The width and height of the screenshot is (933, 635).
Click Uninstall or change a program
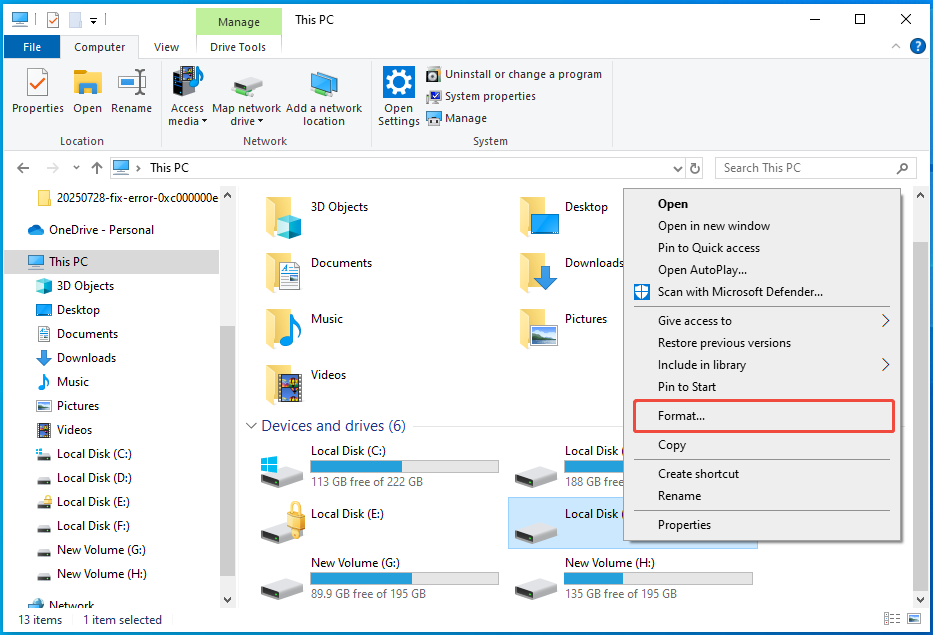523,74
